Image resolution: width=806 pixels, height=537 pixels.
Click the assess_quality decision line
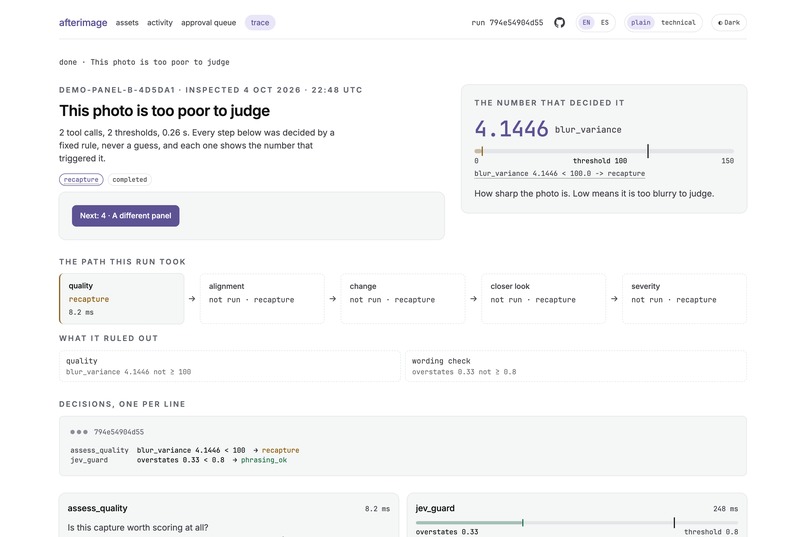click(x=185, y=450)
